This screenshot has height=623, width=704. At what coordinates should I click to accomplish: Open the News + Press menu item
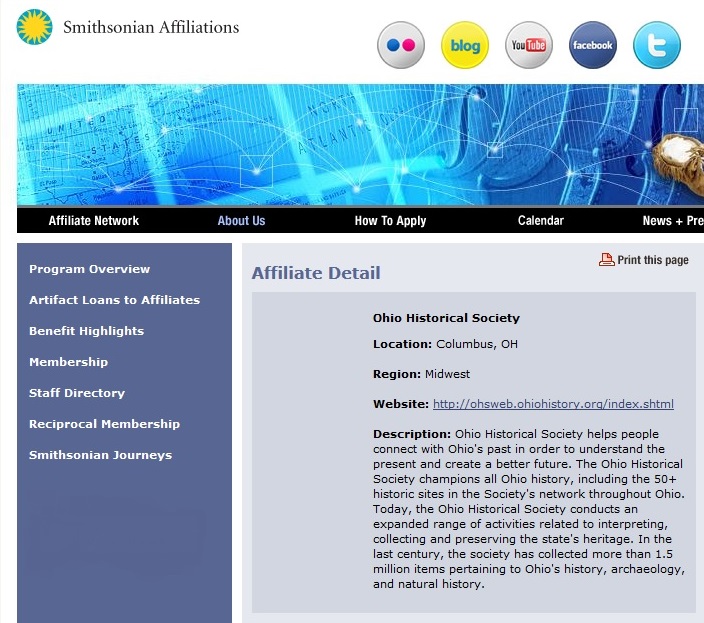673,220
